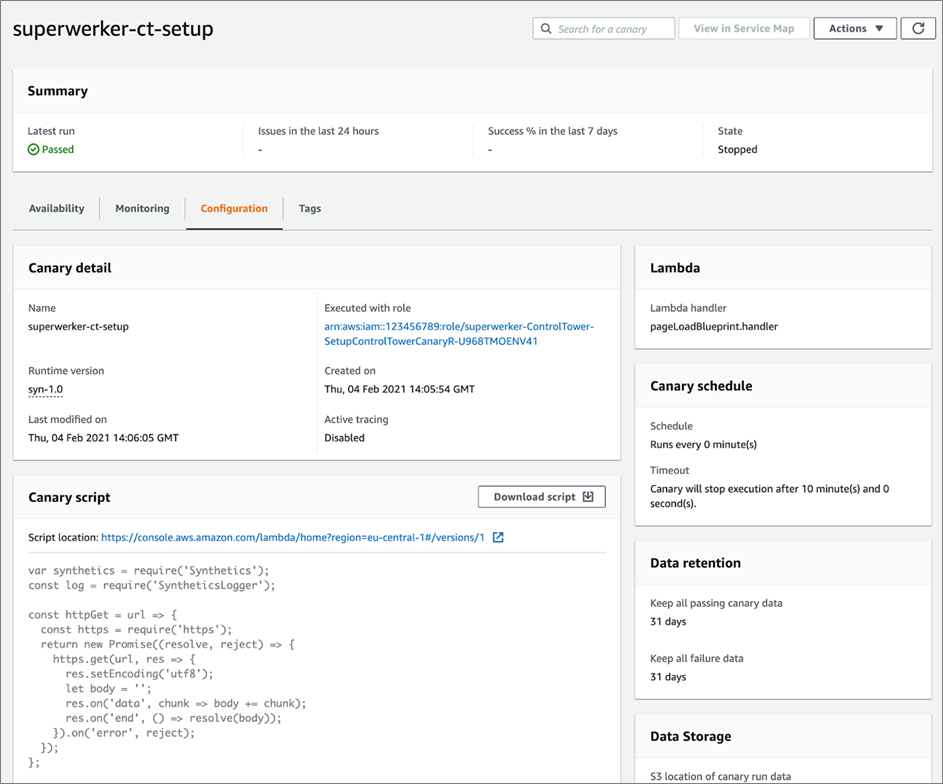943x784 pixels.
Task: Click the Canary script heading
Action: (x=69, y=497)
